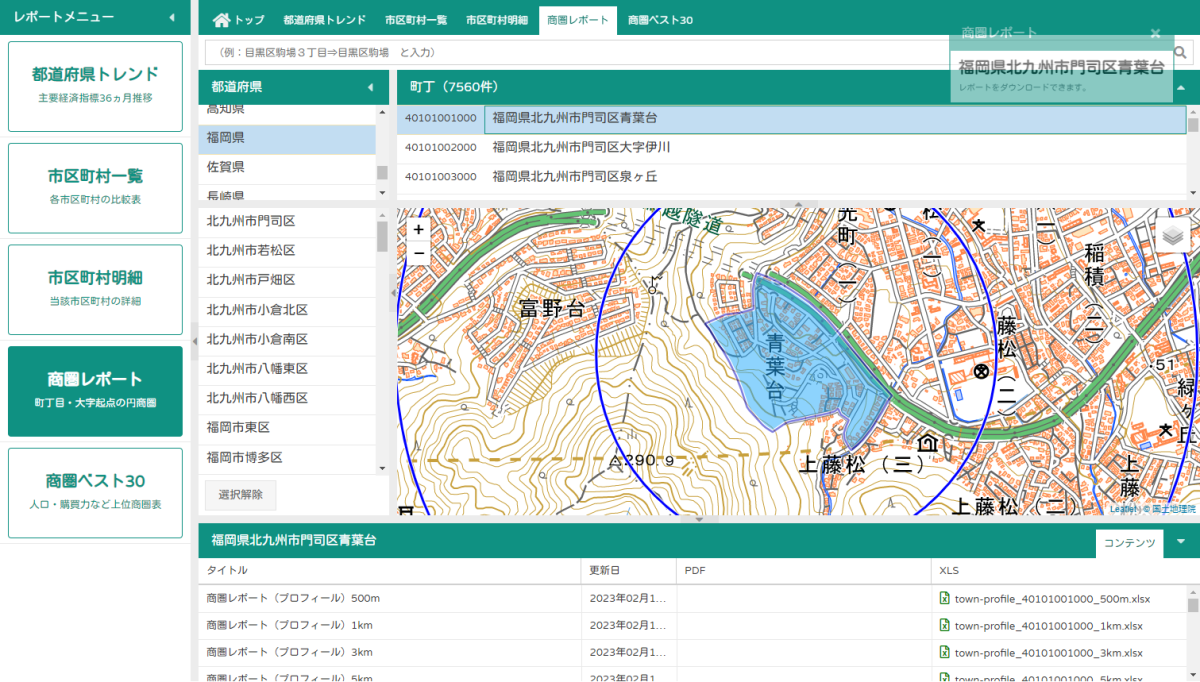Sort by the 更新日 column header
This screenshot has width=1200, height=682.
point(629,570)
